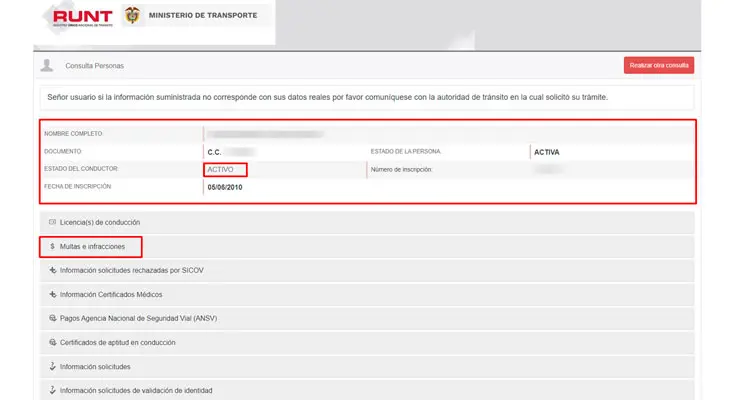Expand Certificados de aptitud en conducción
Image resolution: width=750 pixels, height=400 pixels.
pyautogui.click(x=367, y=343)
